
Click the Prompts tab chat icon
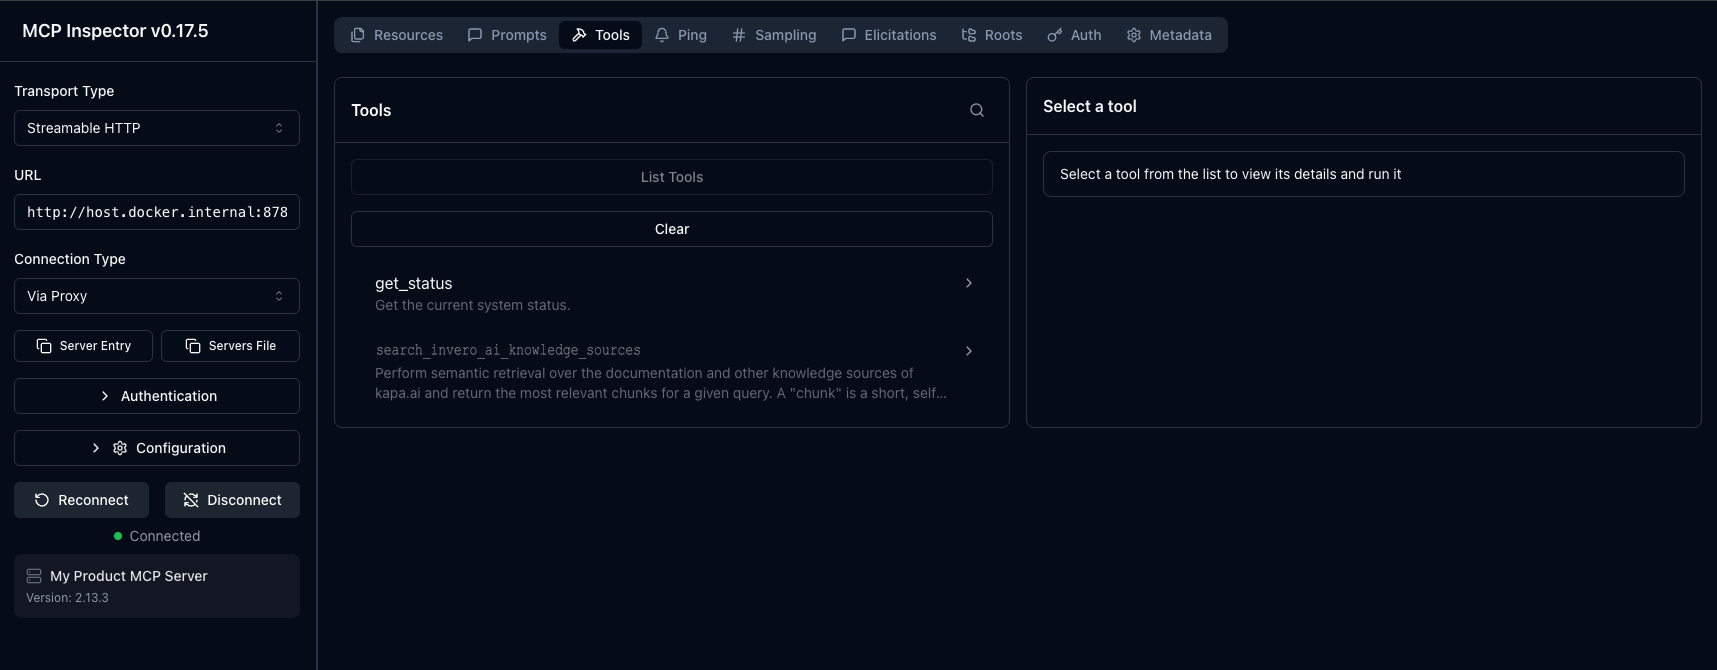(x=475, y=35)
